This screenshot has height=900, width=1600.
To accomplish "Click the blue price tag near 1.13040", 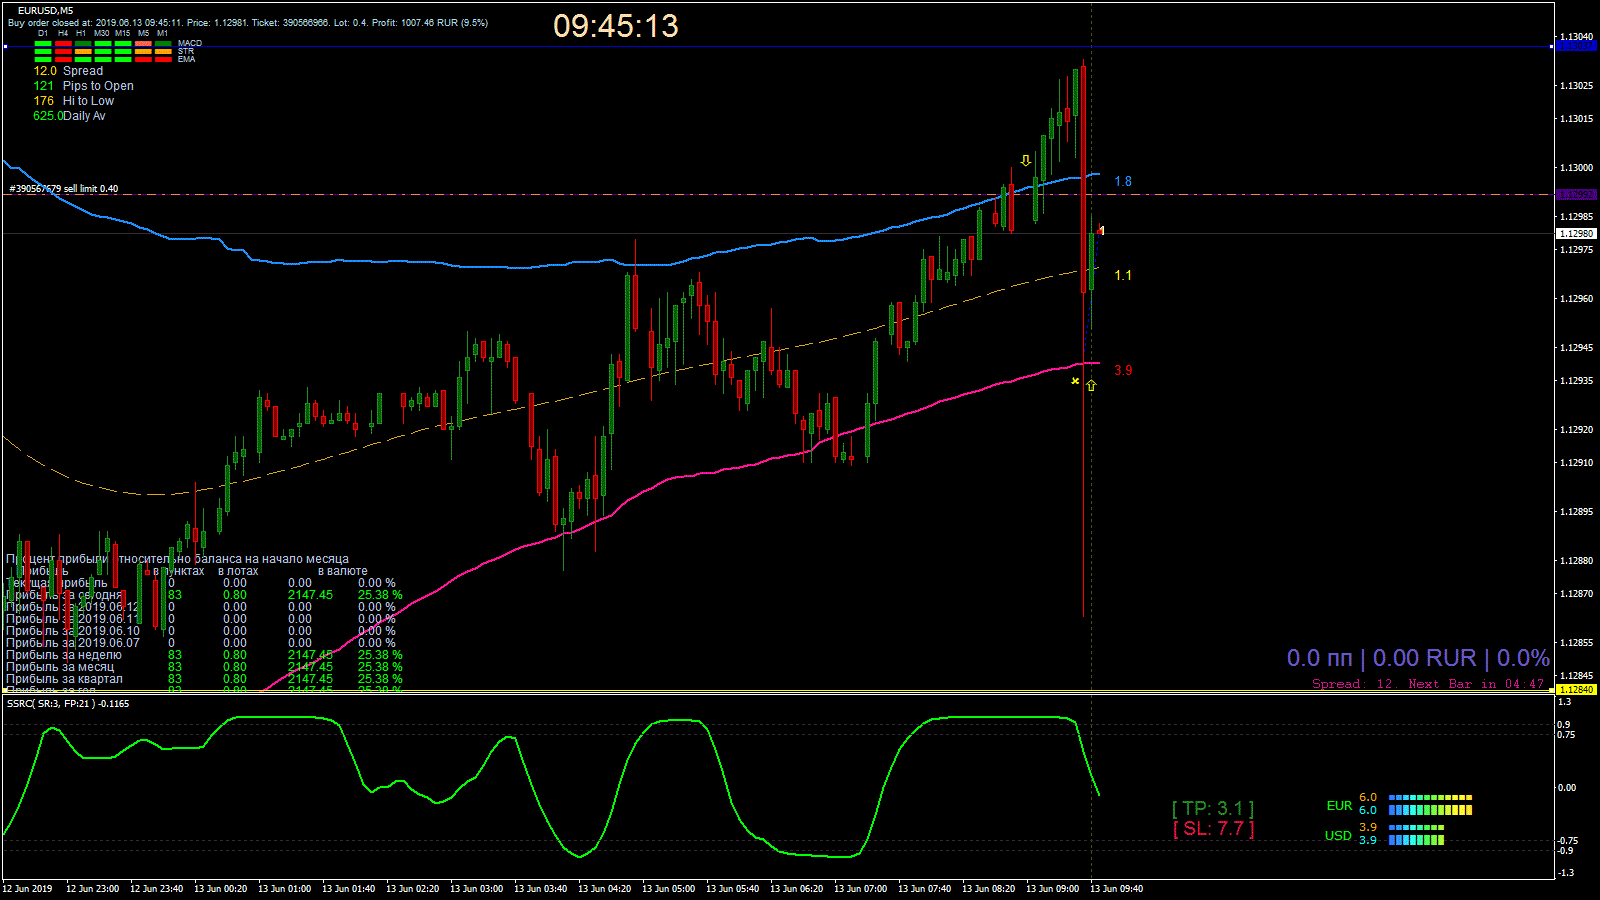I will (x=1576, y=46).
